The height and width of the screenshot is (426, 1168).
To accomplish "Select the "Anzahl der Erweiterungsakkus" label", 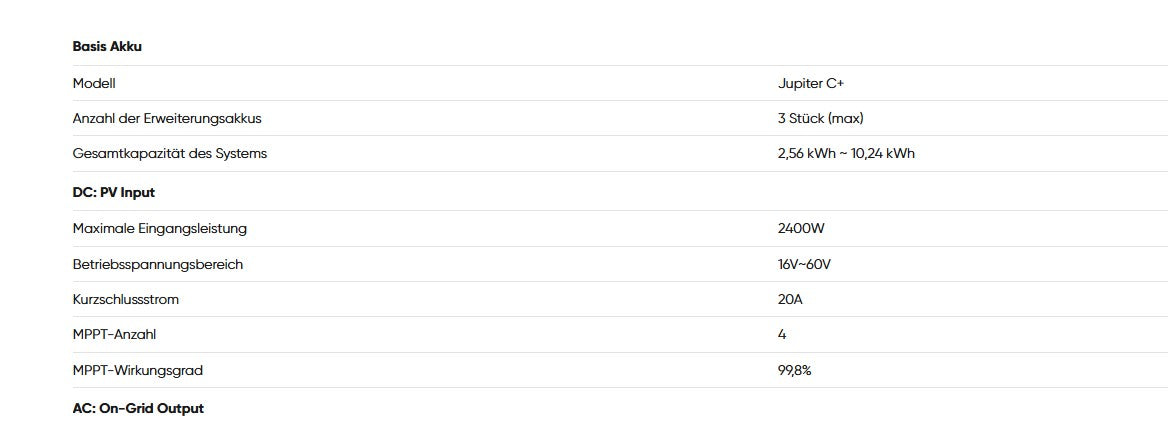I will pos(167,119).
